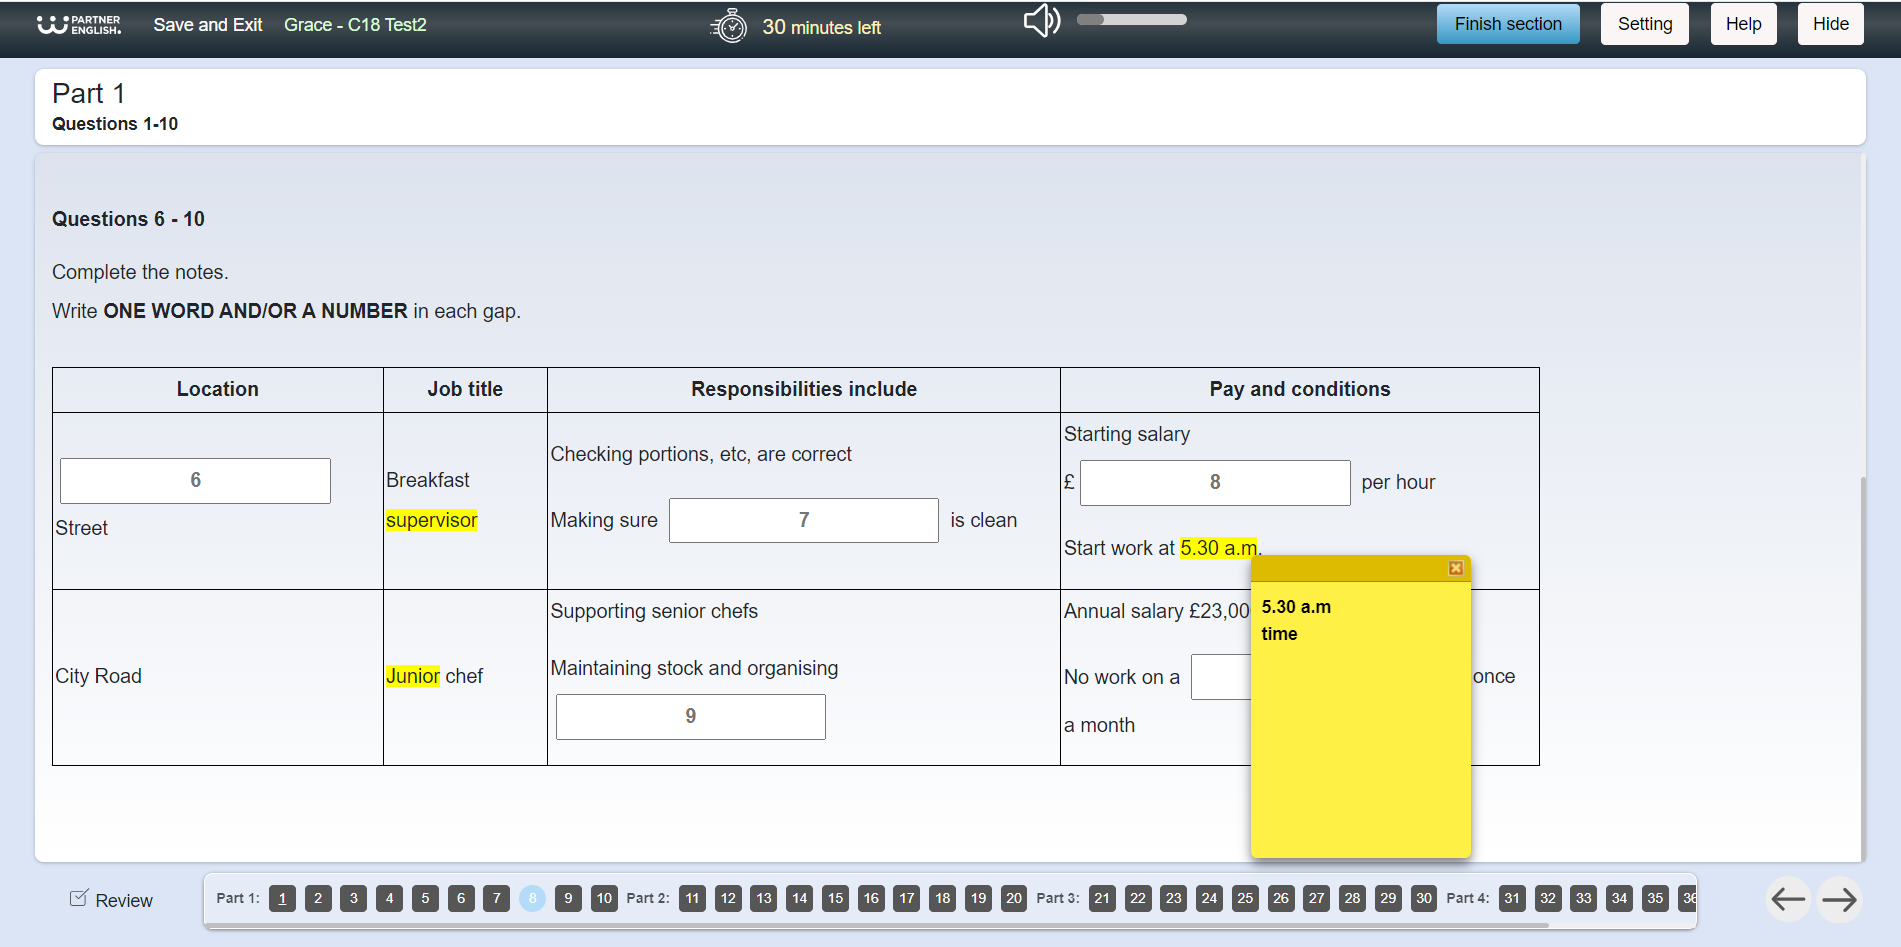Click the answer field for question 6
Screen dimensions: 1901x947
pyautogui.click(x=195, y=481)
